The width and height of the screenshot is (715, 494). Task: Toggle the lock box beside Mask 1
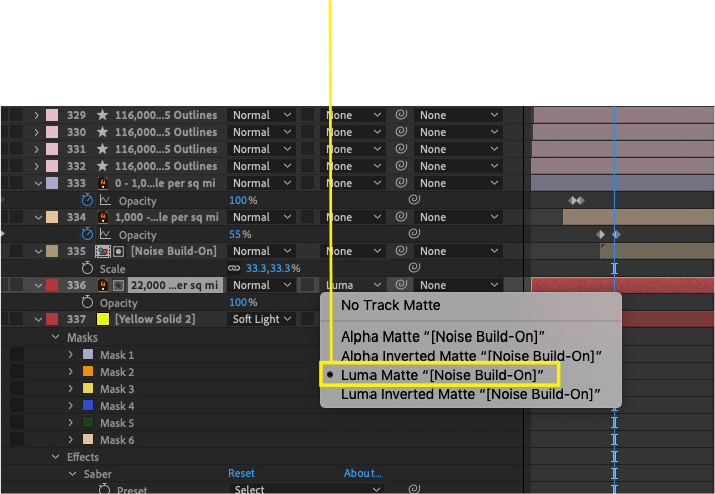click(x=17, y=354)
